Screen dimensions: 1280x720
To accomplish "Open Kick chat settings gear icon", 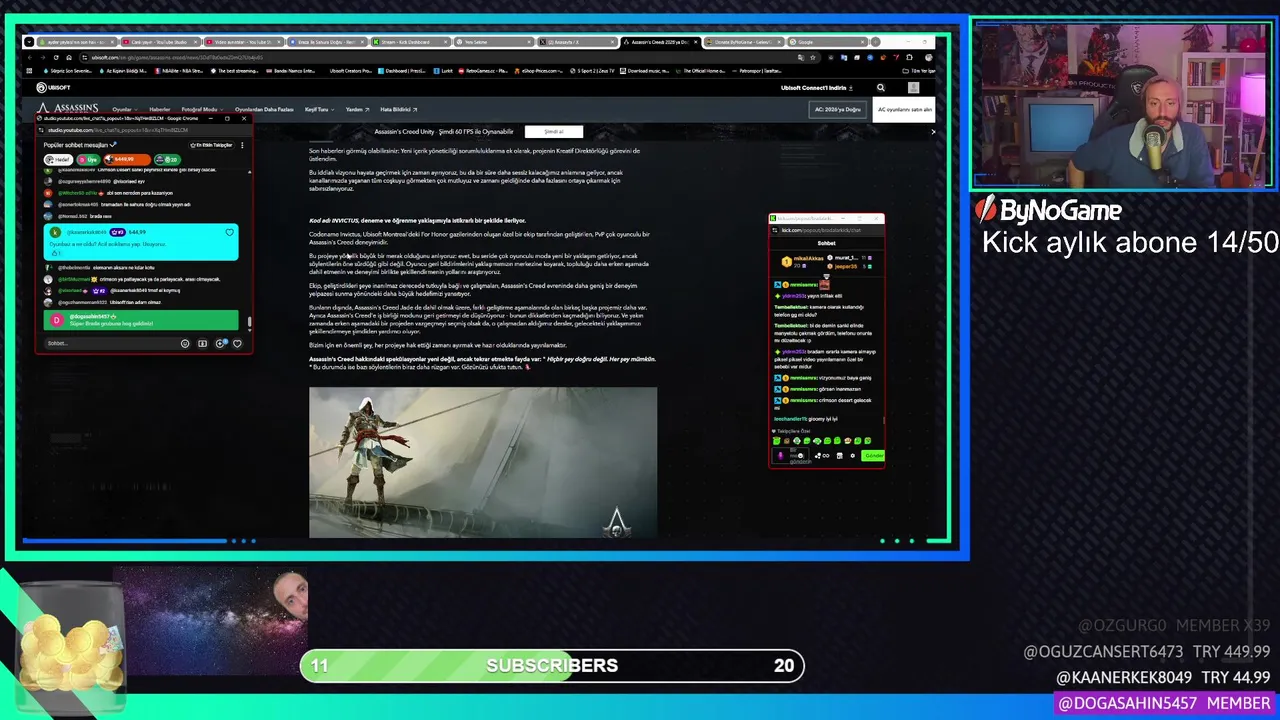I will pyautogui.click(x=852, y=456).
